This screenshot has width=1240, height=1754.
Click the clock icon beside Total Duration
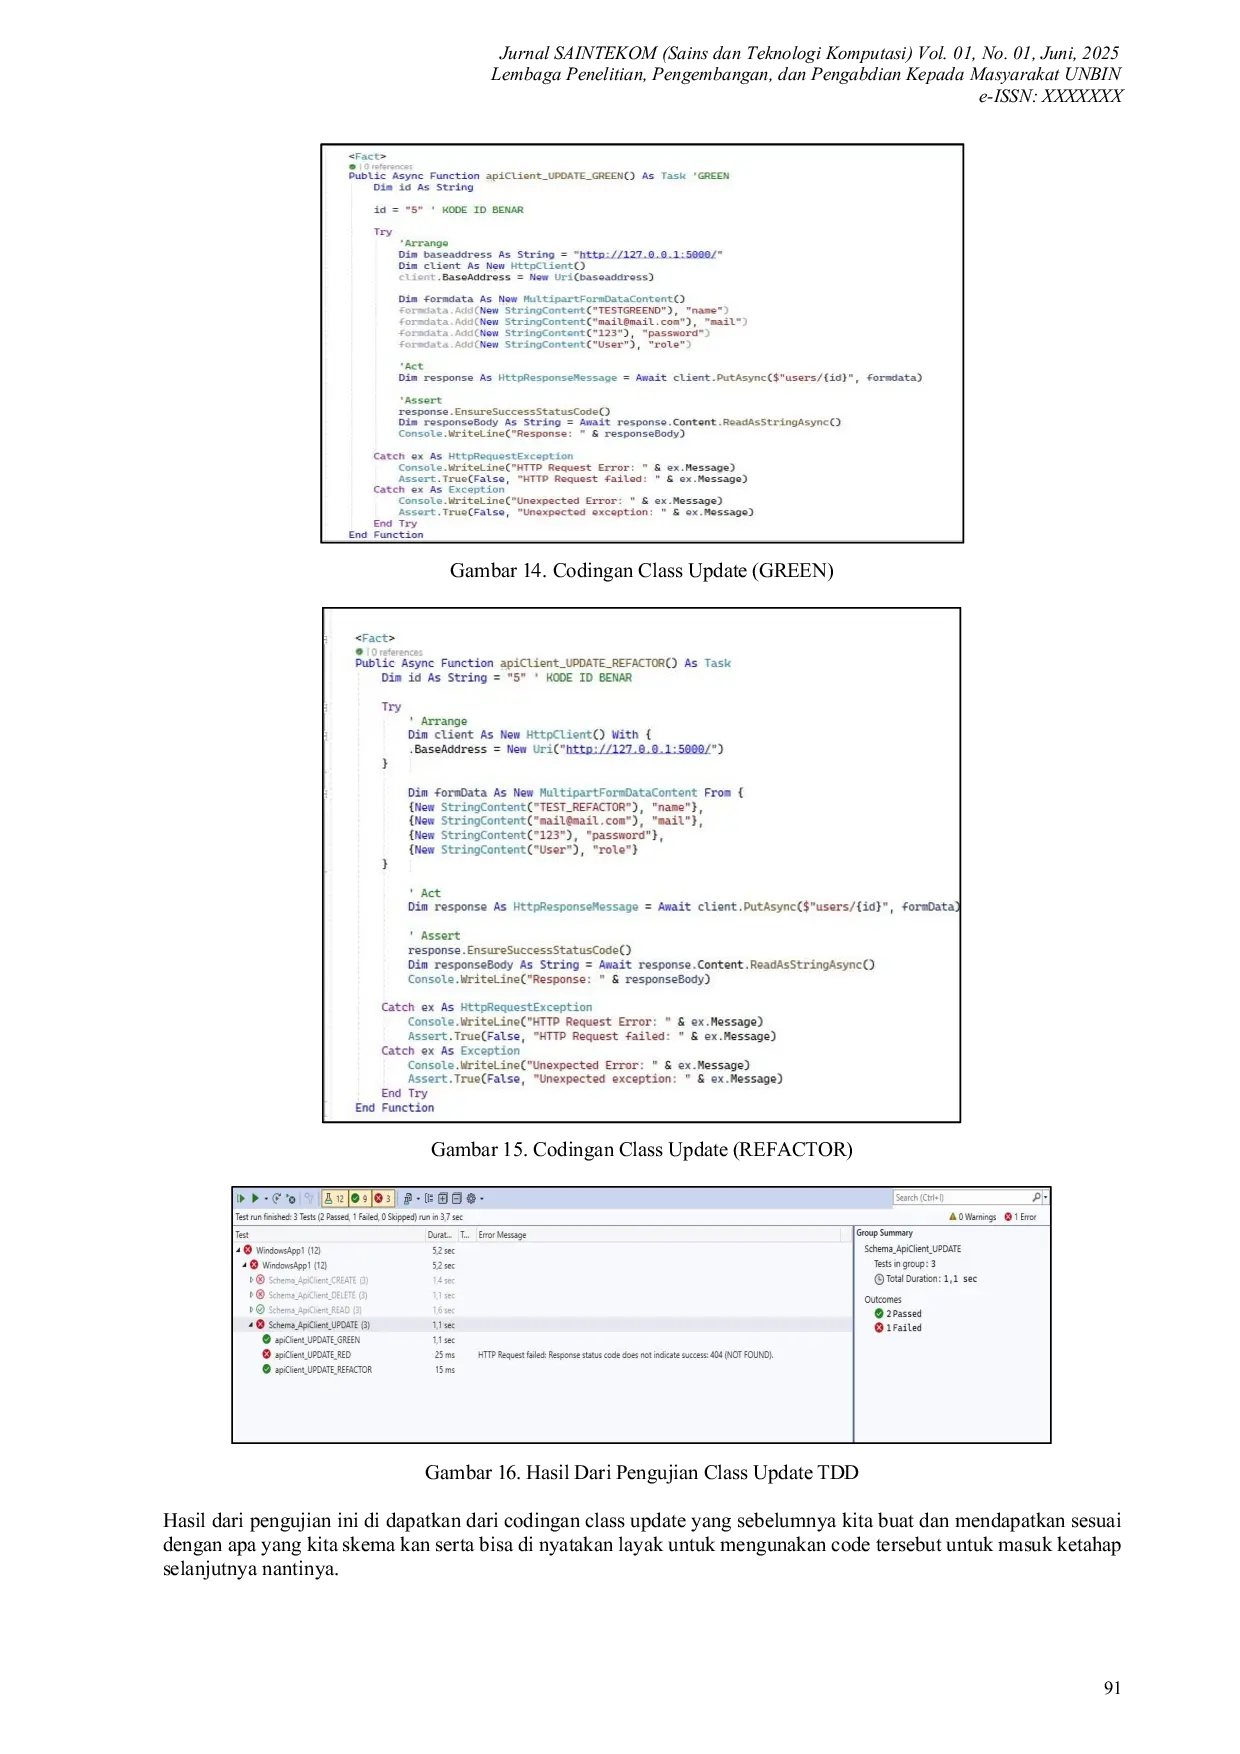pyautogui.click(x=879, y=1279)
